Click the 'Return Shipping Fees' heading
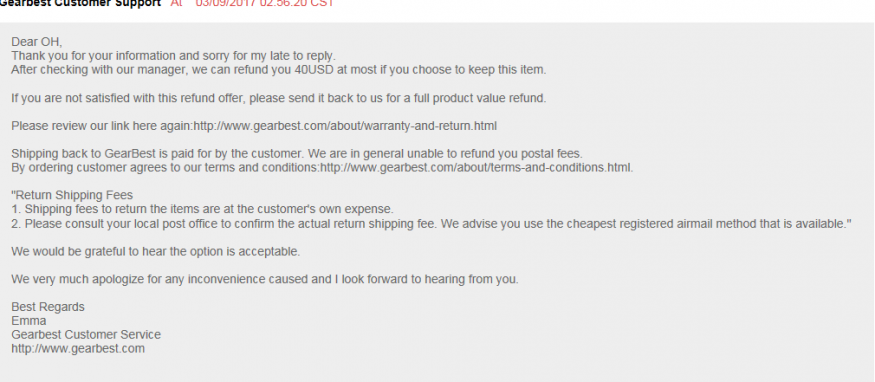Image resolution: width=875 pixels, height=382 pixels. click(x=72, y=195)
